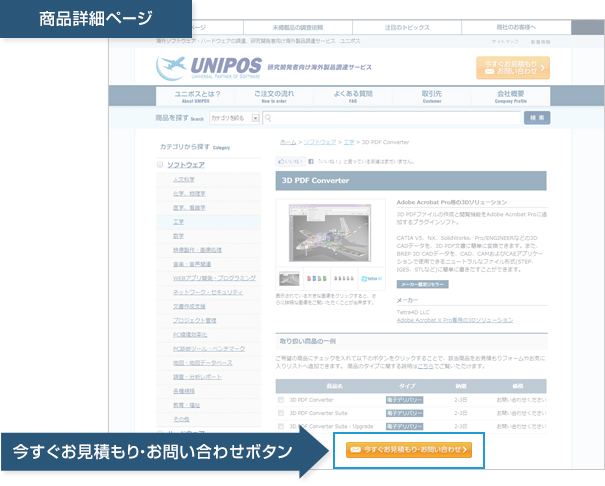Check the 3D PDF Converter Suite - Upgrade checkbox

click(x=281, y=426)
